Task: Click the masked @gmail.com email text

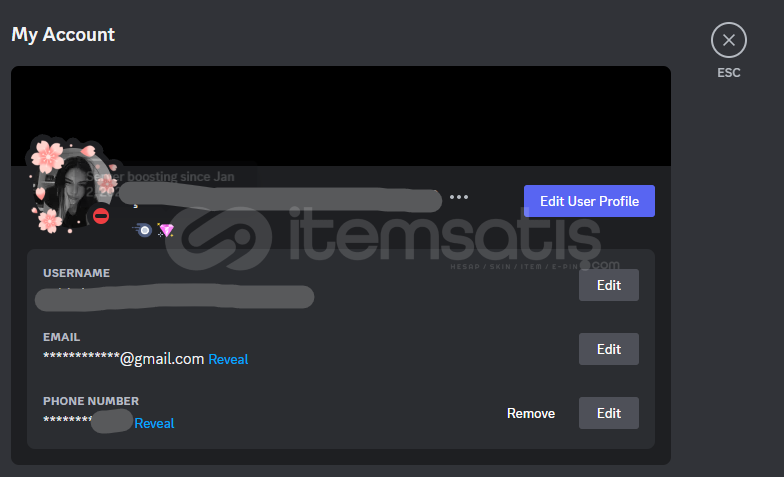Action: point(124,358)
